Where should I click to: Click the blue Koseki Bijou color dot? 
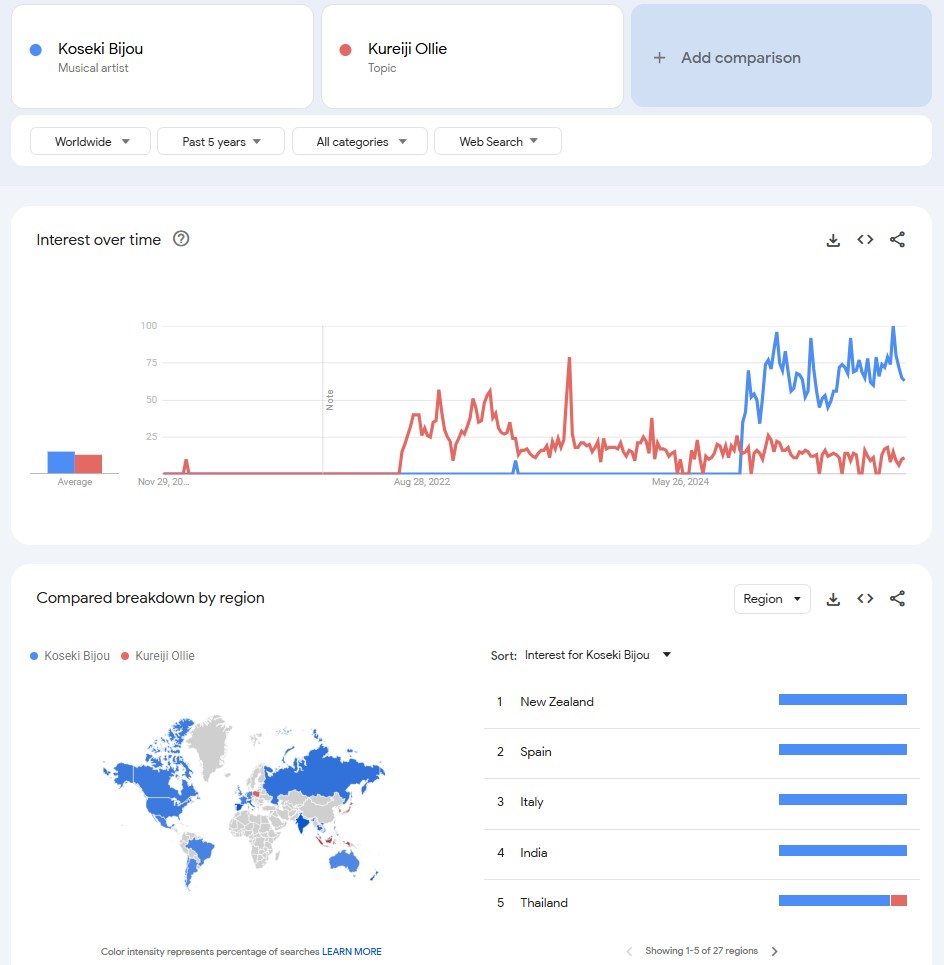pyautogui.click(x=36, y=50)
